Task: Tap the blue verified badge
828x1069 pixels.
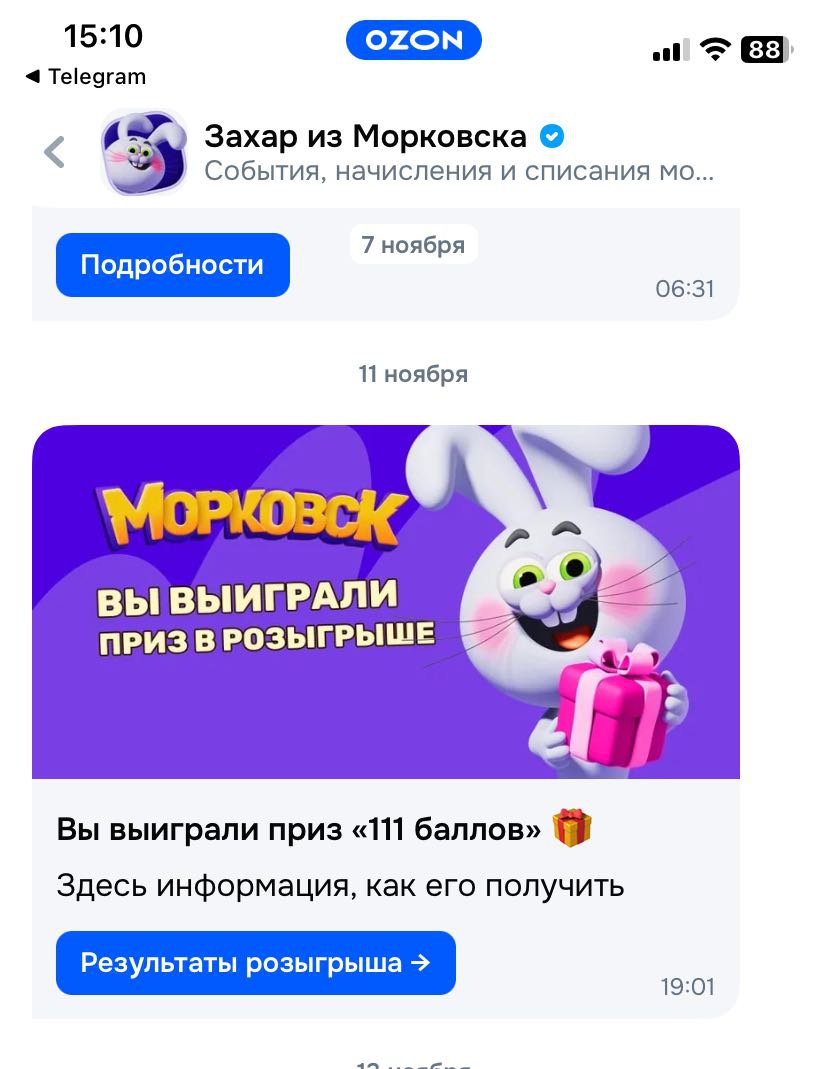Action: pos(552,136)
